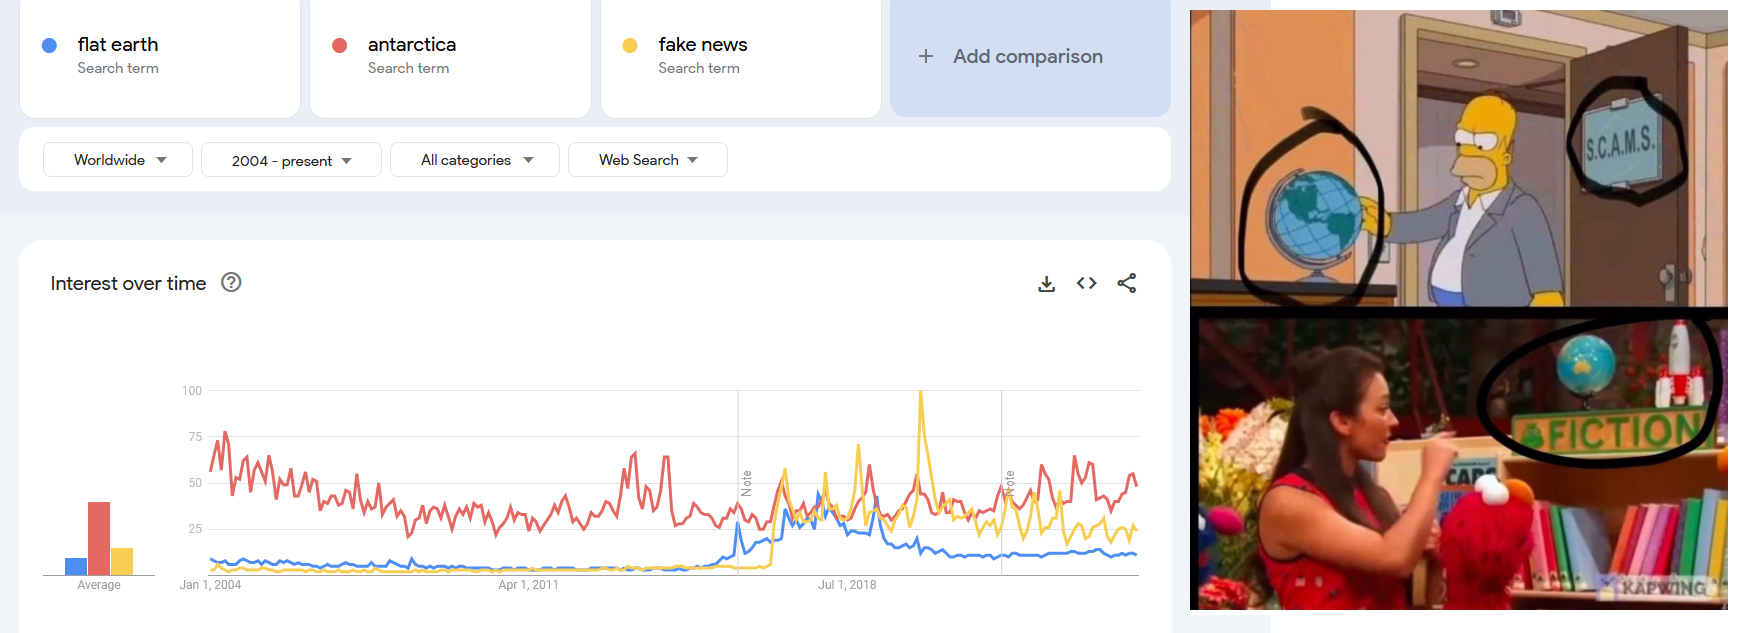Open the Web Search type dropdown
Screen dimensions: 1746x633
point(648,160)
